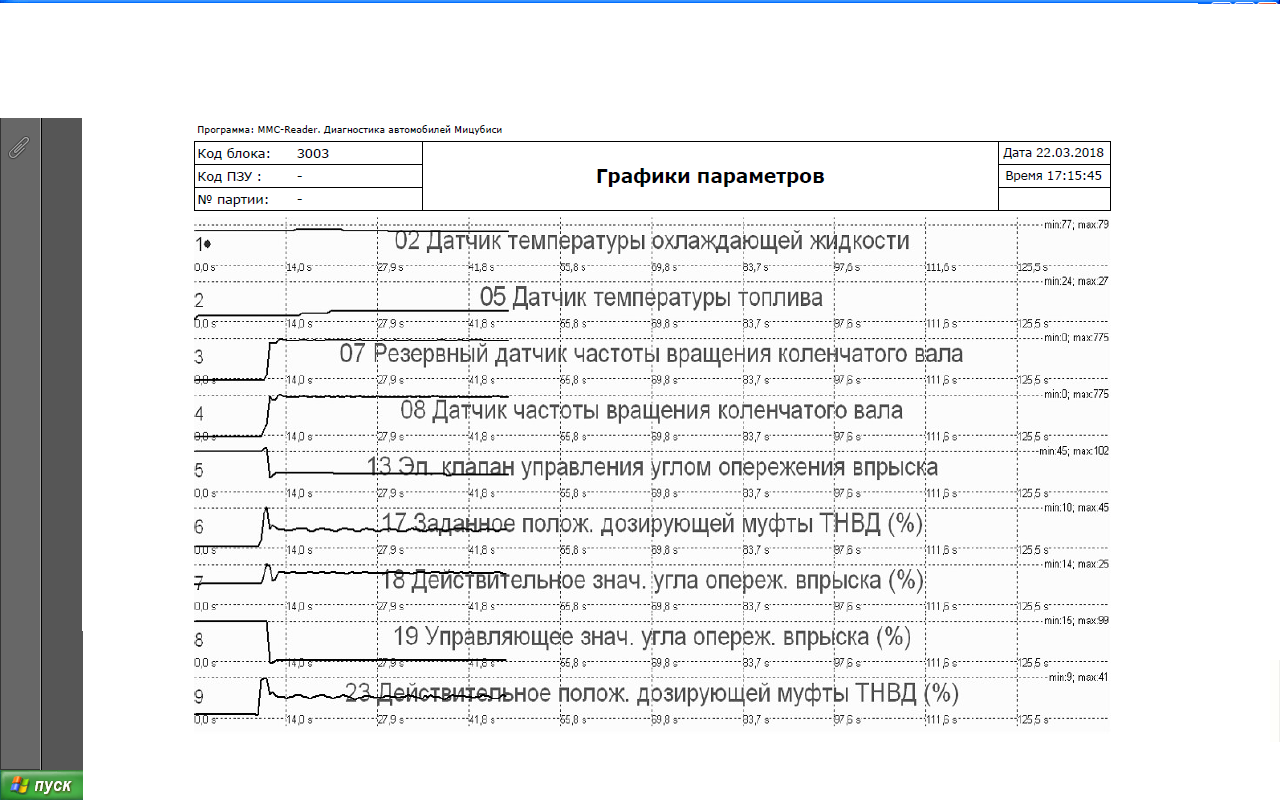Image resolution: width=1280 pixels, height=800 pixels.
Task: Click the Дата 22.03.2018 cell
Action: point(1054,153)
